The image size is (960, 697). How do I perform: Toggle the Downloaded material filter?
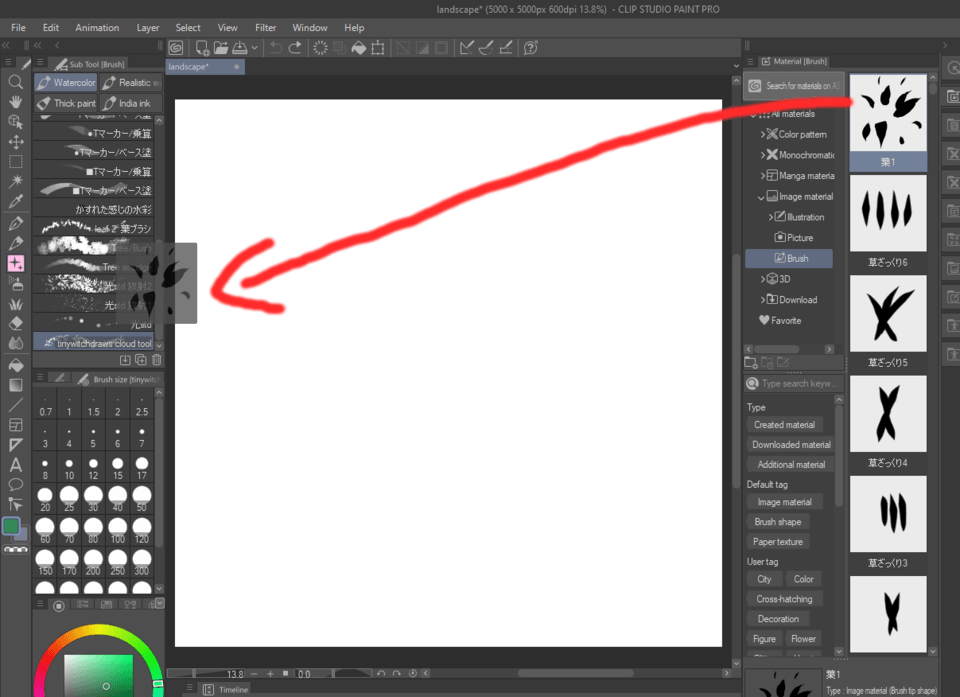pos(791,445)
